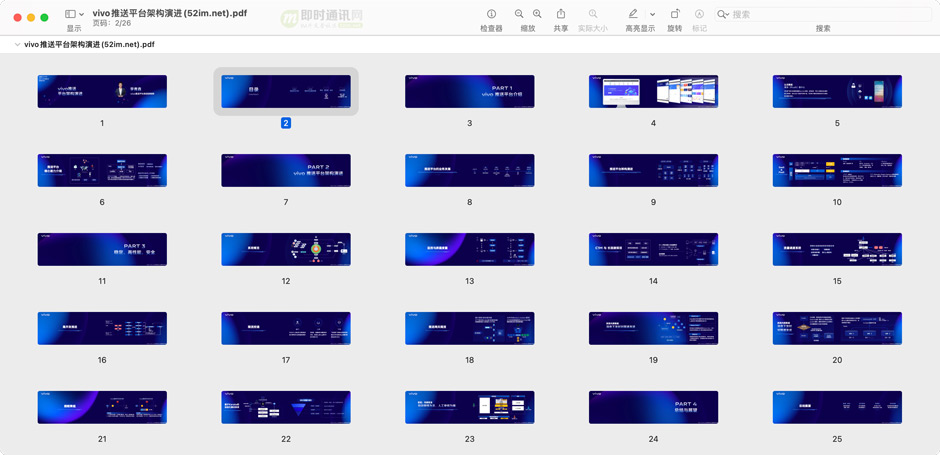Select page 8 thumbnail
This screenshot has height=455, width=940.
pyautogui.click(x=469, y=170)
